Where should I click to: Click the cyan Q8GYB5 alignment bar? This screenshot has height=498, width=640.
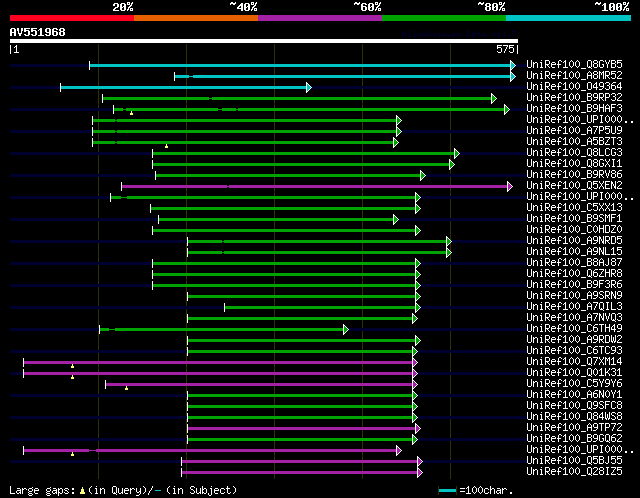tap(300, 65)
